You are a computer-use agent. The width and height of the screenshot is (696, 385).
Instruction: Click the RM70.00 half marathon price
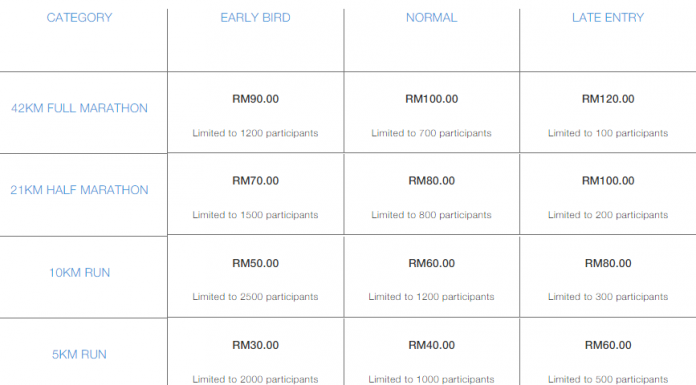pos(255,181)
